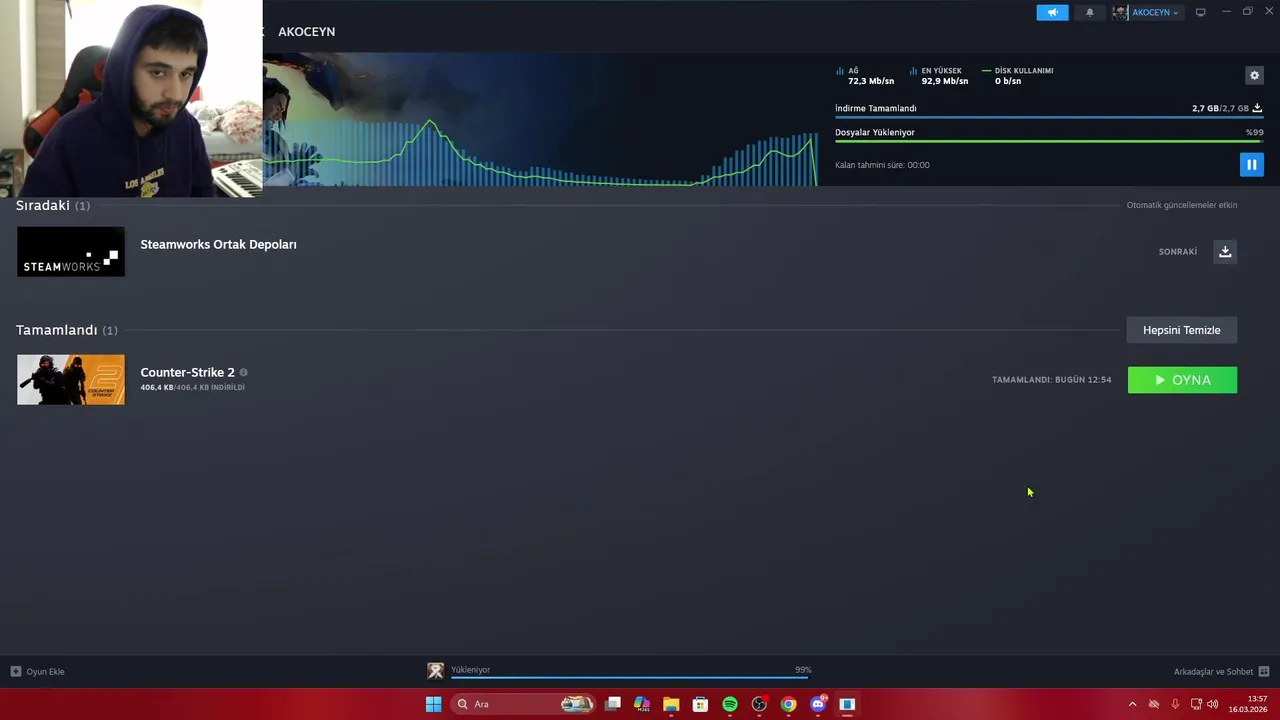This screenshot has height=720, width=1280.
Task: Open Discord from taskbar
Action: click(x=818, y=704)
